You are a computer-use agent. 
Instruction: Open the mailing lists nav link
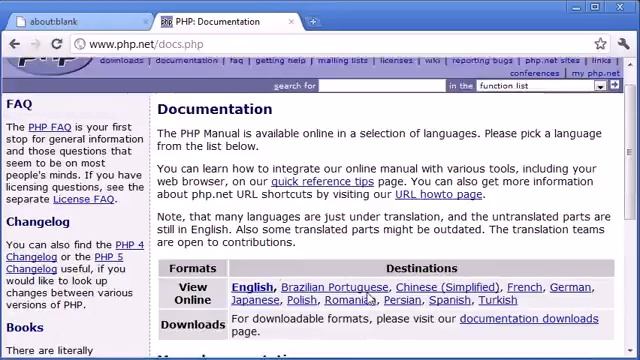(x=343, y=60)
